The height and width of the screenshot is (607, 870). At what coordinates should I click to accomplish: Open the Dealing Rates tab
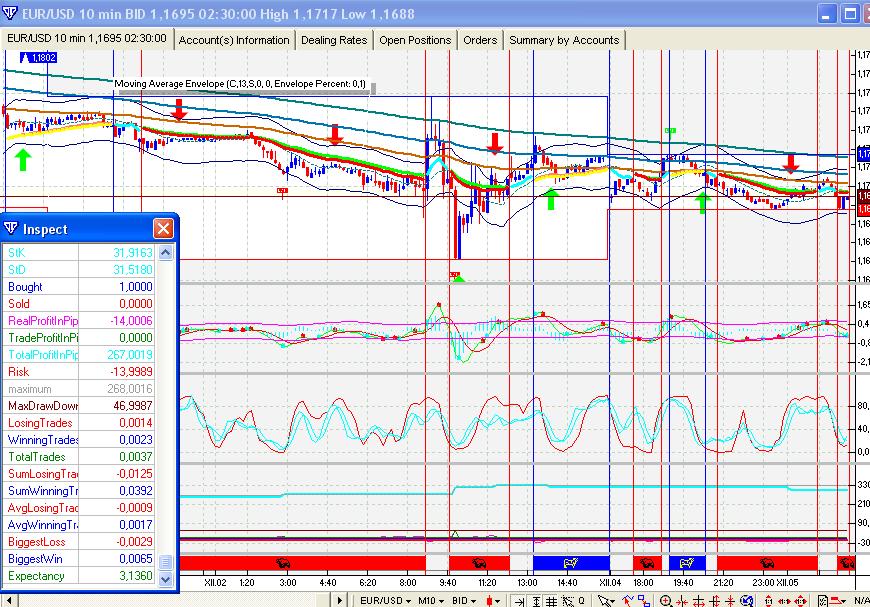point(334,40)
